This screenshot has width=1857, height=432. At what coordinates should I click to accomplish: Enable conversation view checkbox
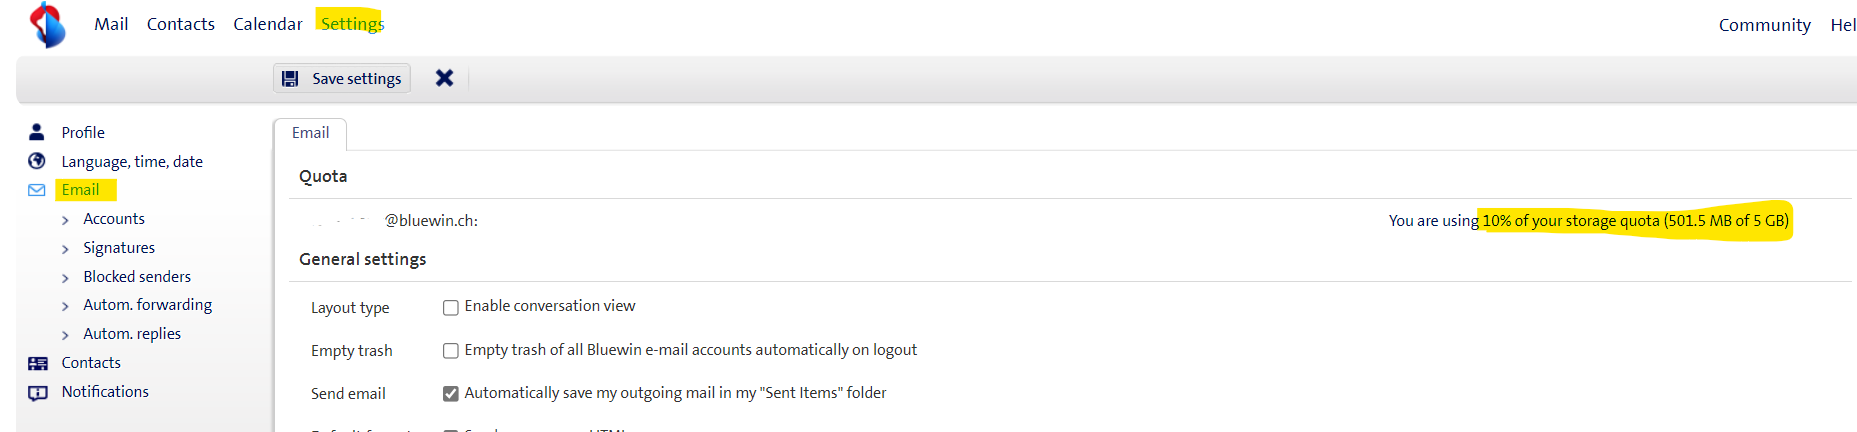coord(451,308)
